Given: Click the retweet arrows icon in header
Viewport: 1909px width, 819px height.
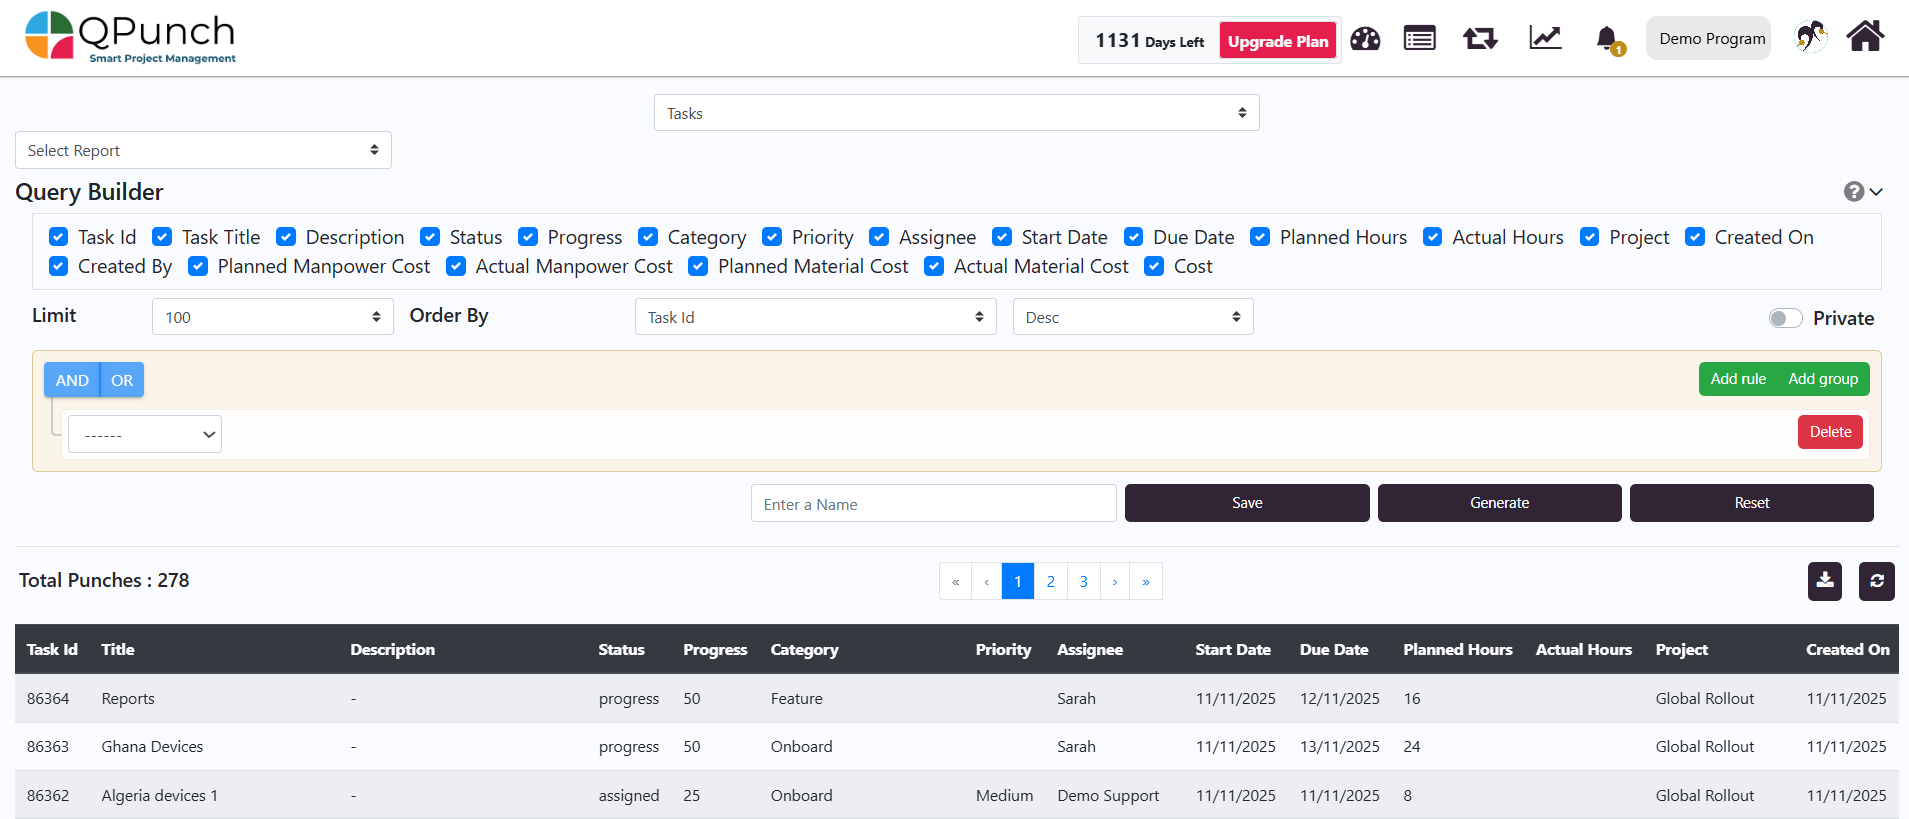Looking at the screenshot, I should [x=1480, y=39].
